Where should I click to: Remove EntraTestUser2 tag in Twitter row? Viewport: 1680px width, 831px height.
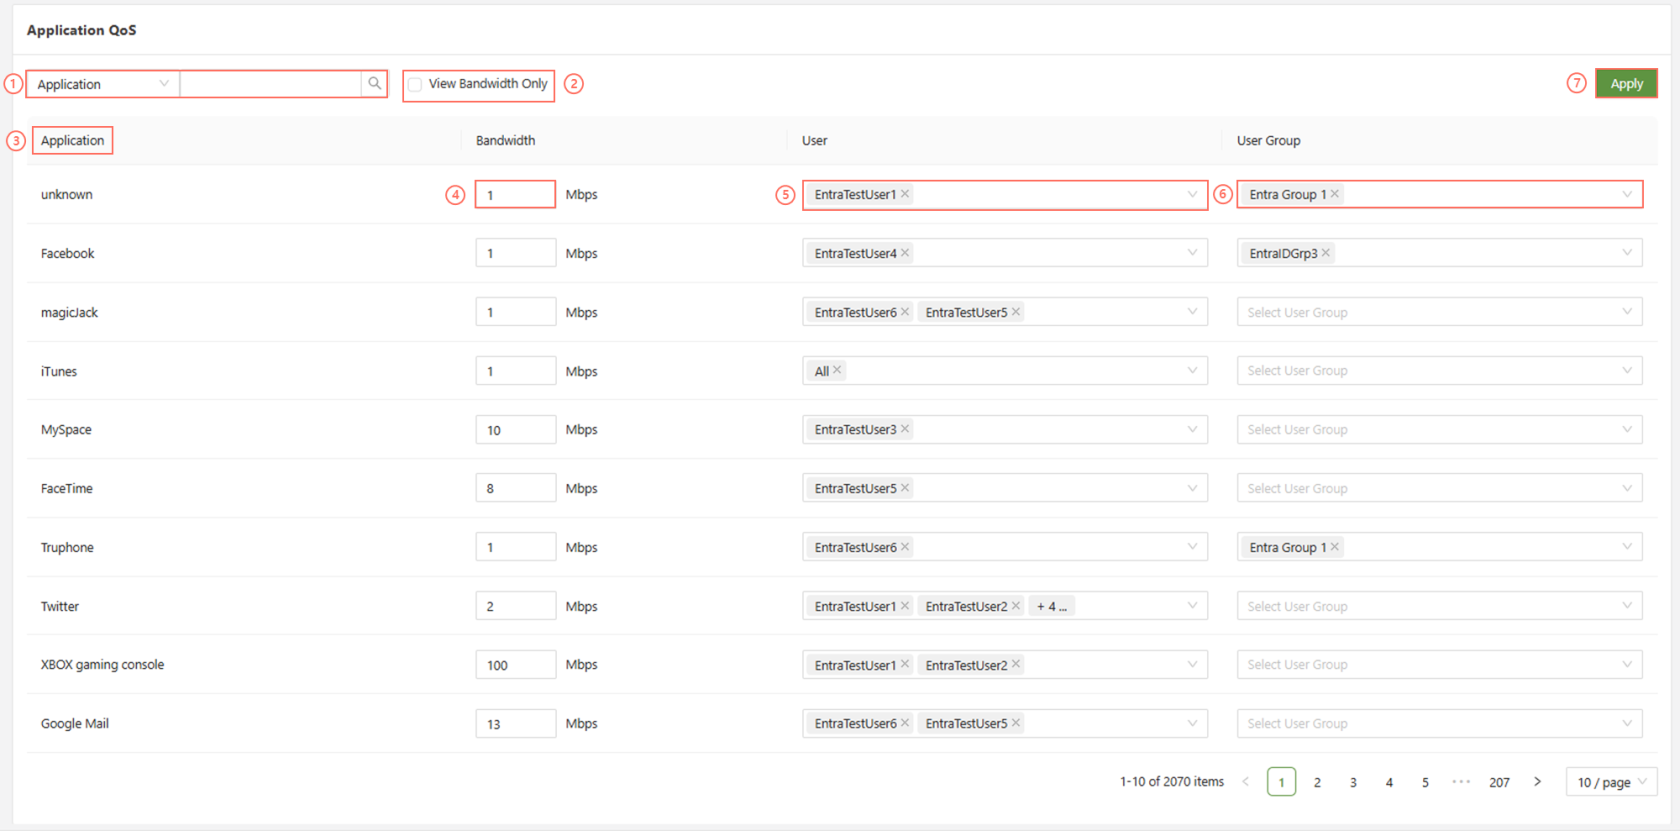point(1016,606)
